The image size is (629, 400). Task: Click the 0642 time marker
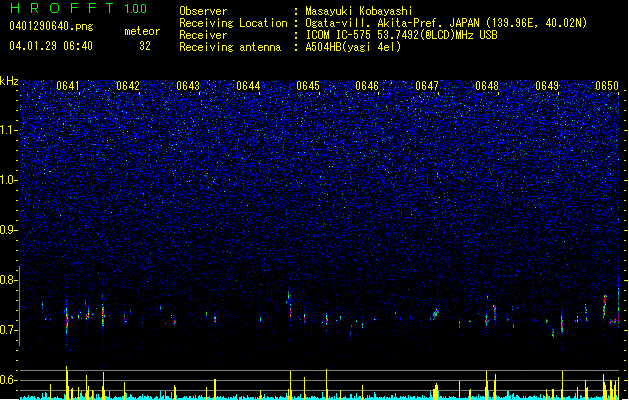128,86
